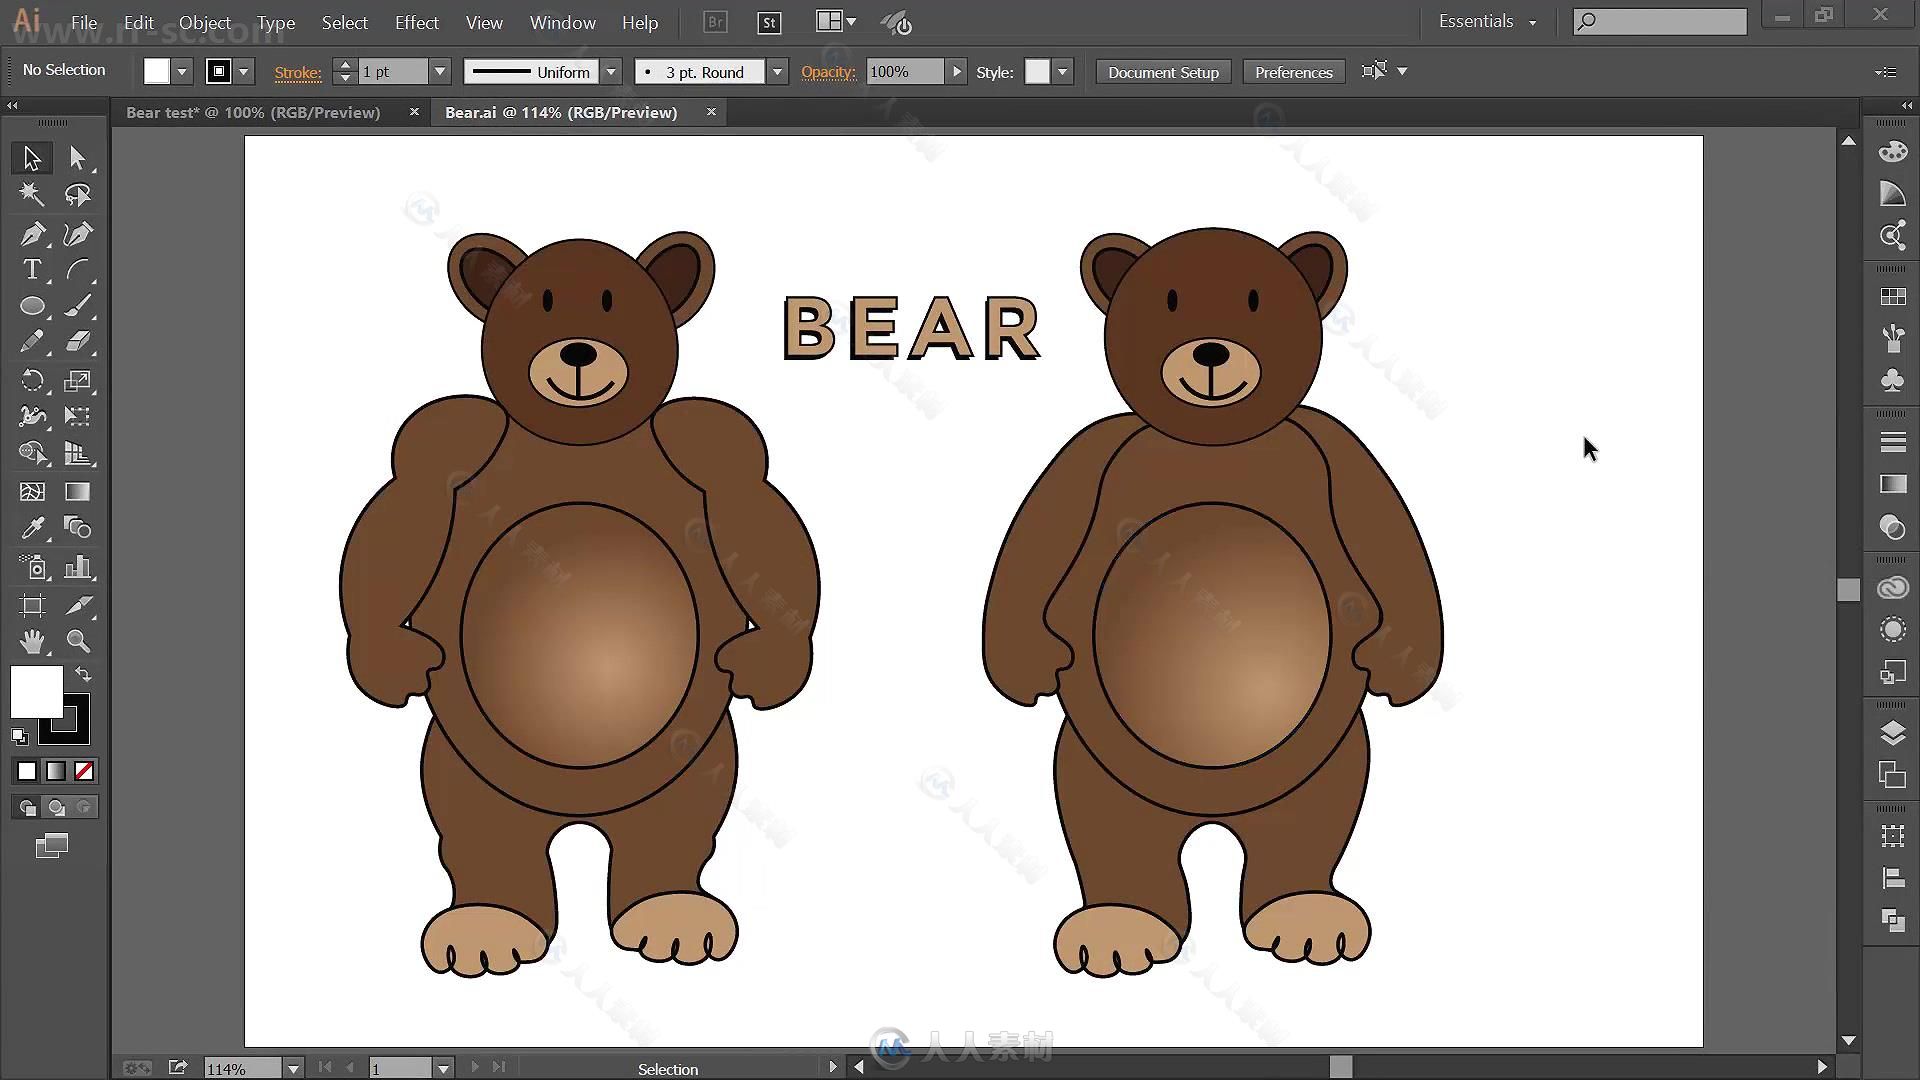Select the Shape Builder tool
The image size is (1920, 1080).
(x=32, y=453)
